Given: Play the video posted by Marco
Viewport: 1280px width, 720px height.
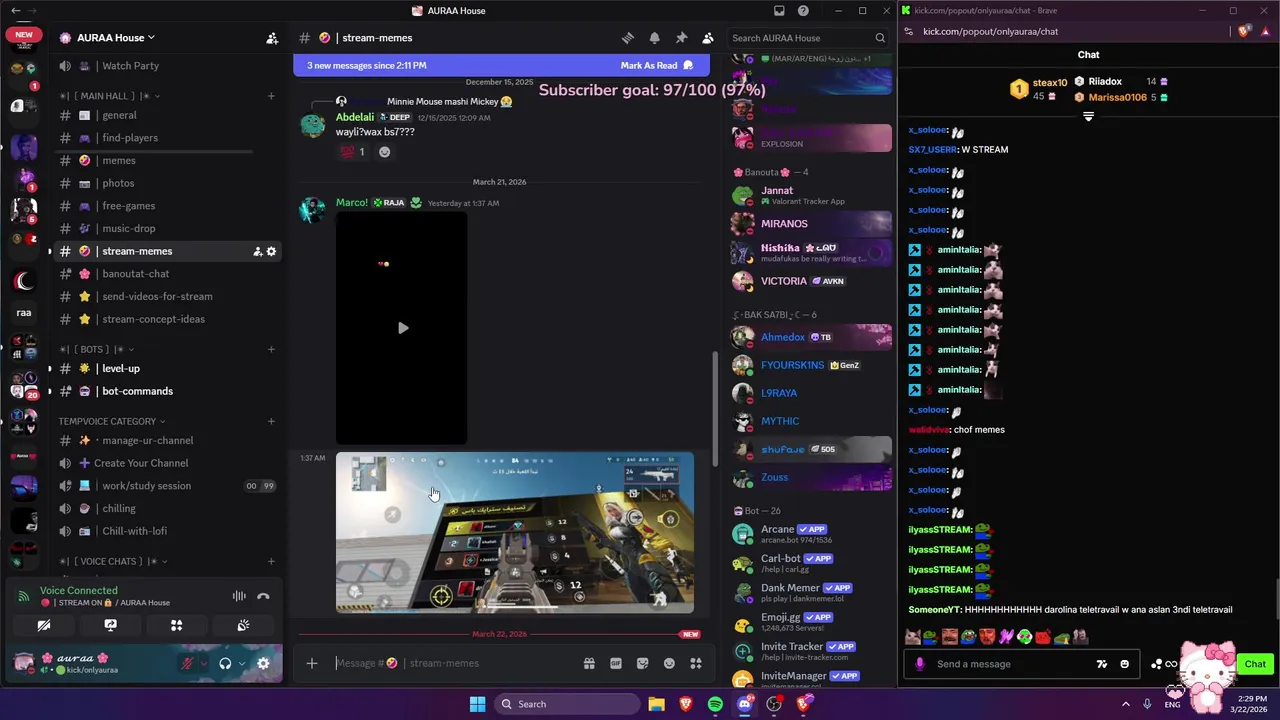Looking at the screenshot, I should coord(402,328).
